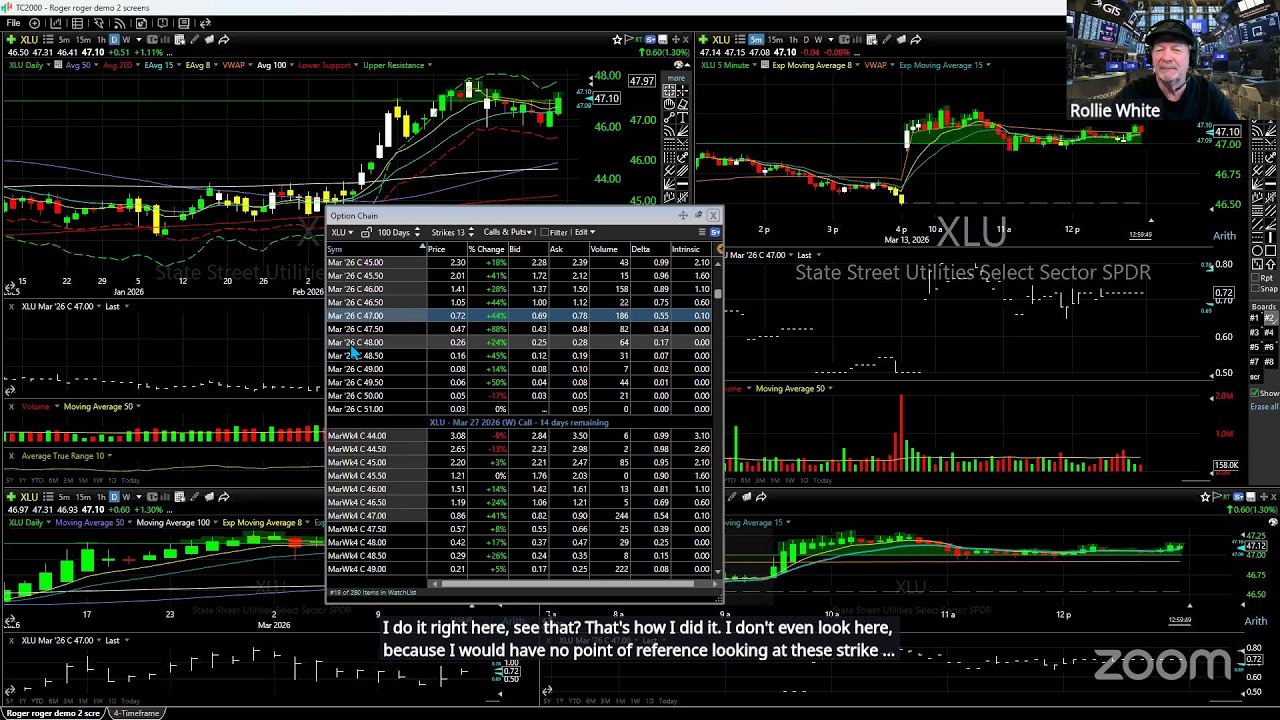Click the scr button under Boards
Viewport: 1280px width, 720px height.
(x=1255, y=377)
